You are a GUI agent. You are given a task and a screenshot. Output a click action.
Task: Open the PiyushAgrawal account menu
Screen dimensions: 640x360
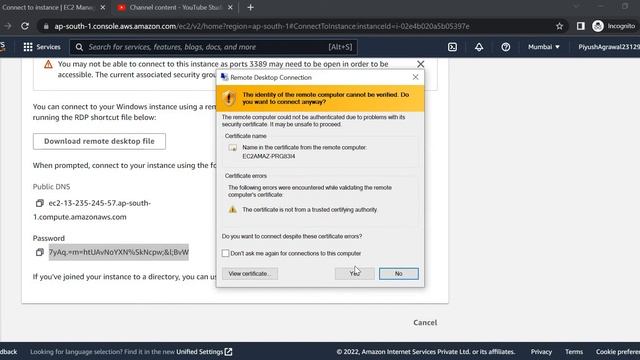[609, 47]
